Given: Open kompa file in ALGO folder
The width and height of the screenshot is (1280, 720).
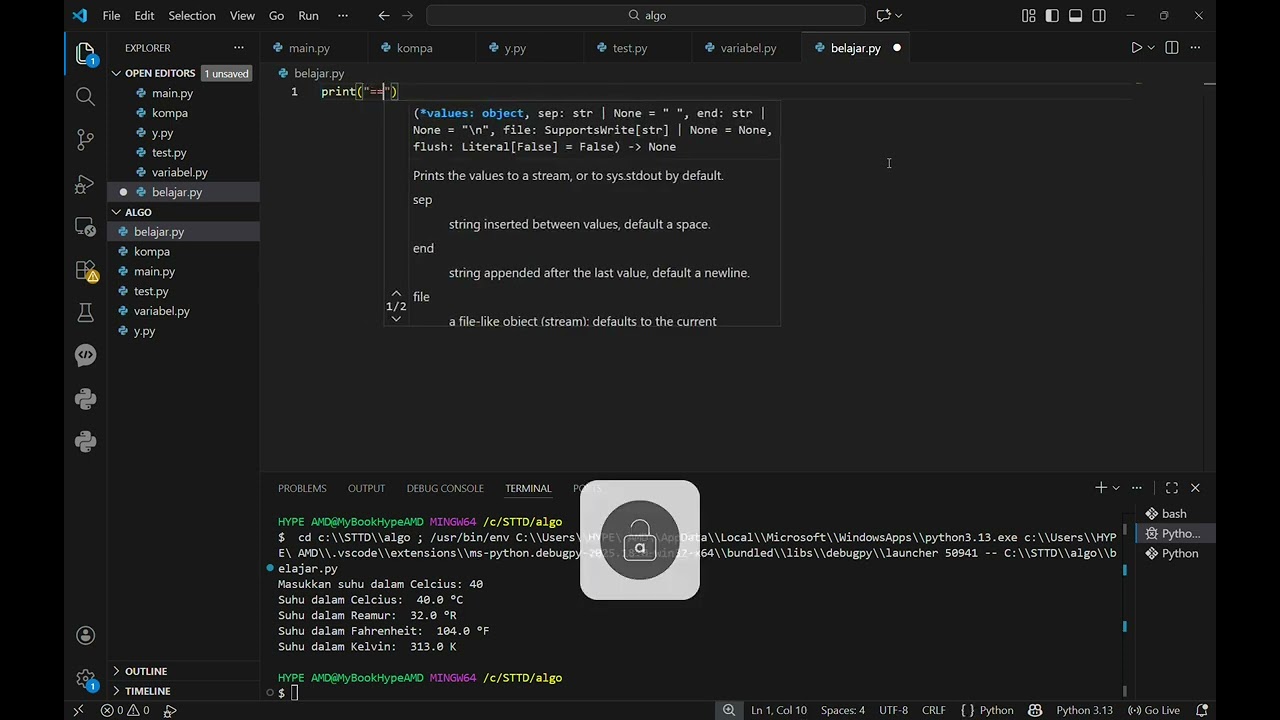Looking at the screenshot, I should [152, 251].
